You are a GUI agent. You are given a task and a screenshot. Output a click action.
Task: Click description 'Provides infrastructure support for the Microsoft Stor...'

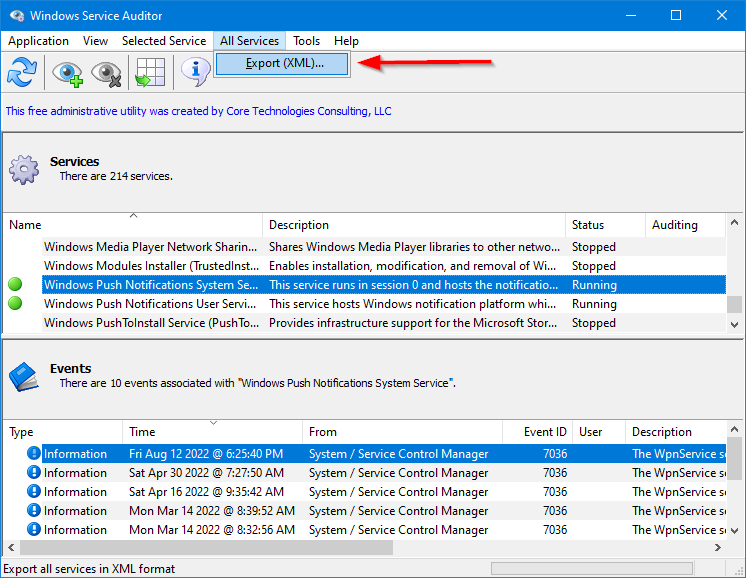[413, 323]
